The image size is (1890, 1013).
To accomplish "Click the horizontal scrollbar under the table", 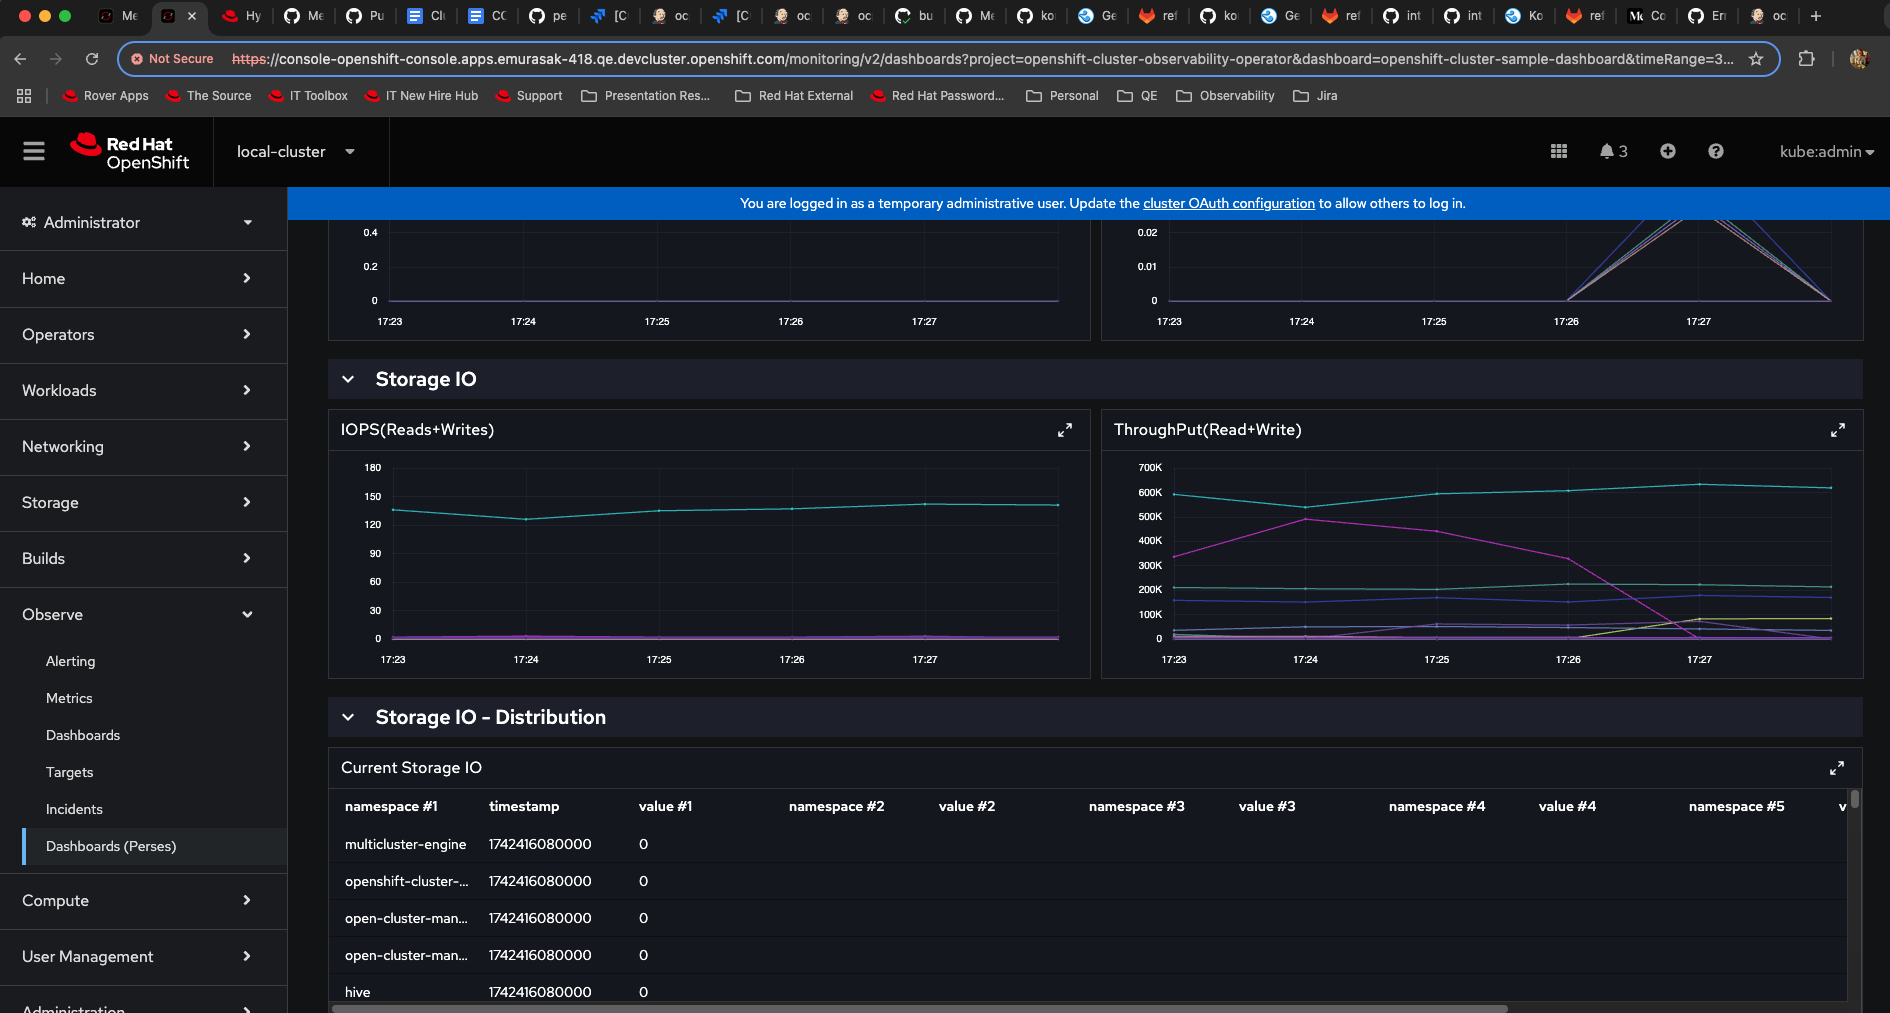I will [918, 1008].
